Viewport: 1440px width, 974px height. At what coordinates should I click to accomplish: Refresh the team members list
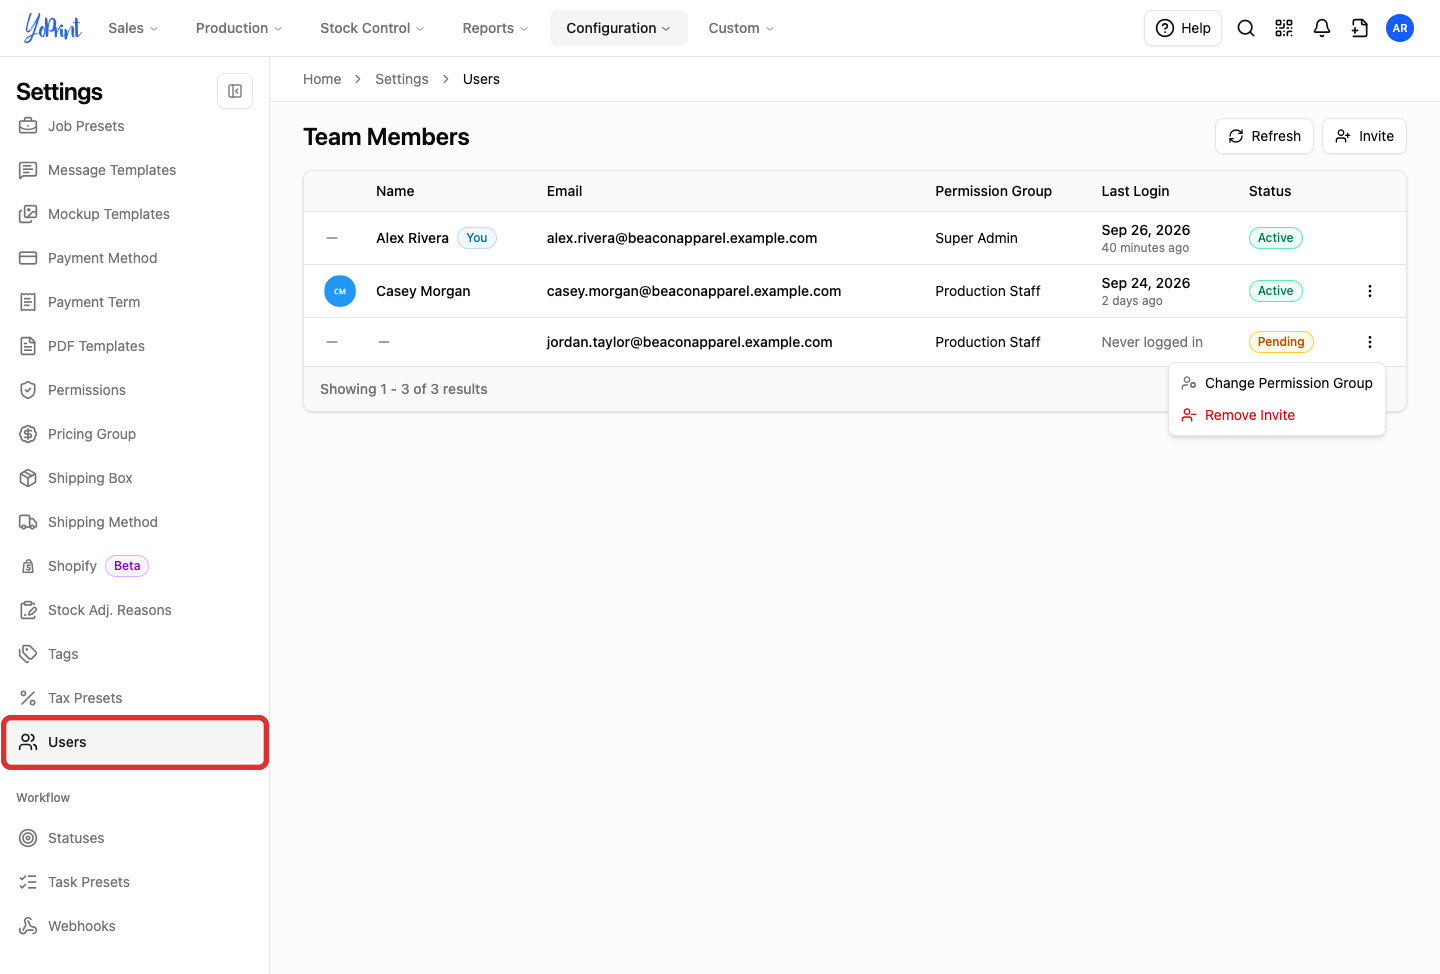click(x=1264, y=136)
